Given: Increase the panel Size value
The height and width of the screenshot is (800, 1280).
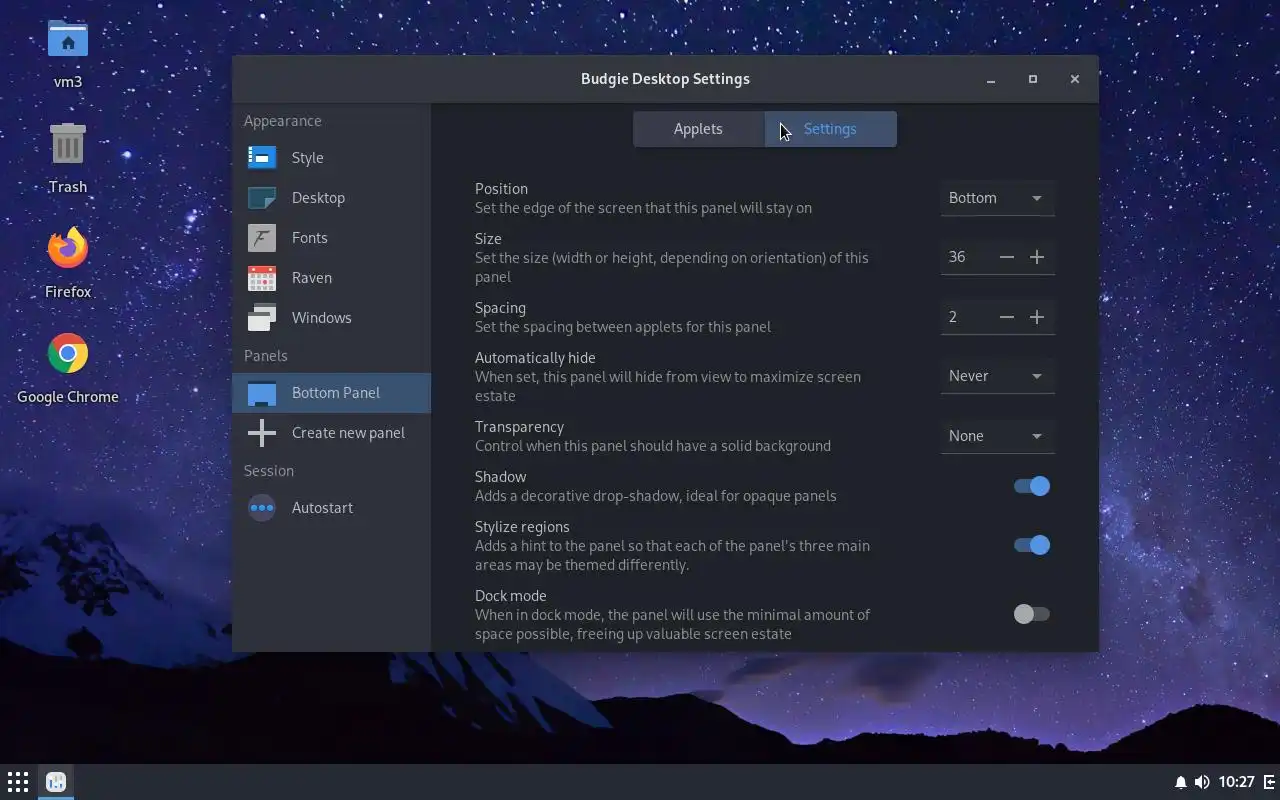Looking at the screenshot, I should [x=1037, y=257].
